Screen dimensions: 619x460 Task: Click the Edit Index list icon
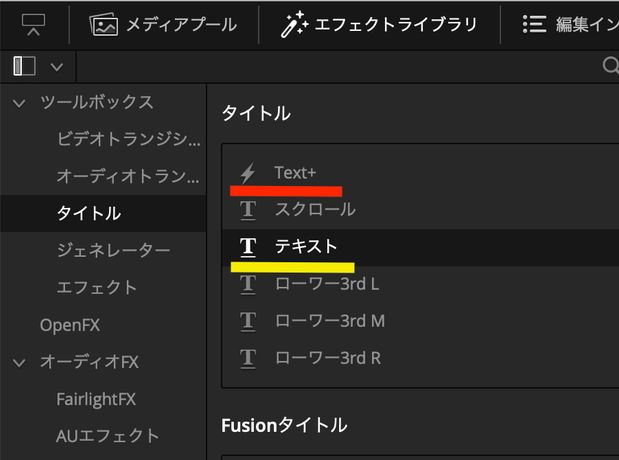click(534, 24)
